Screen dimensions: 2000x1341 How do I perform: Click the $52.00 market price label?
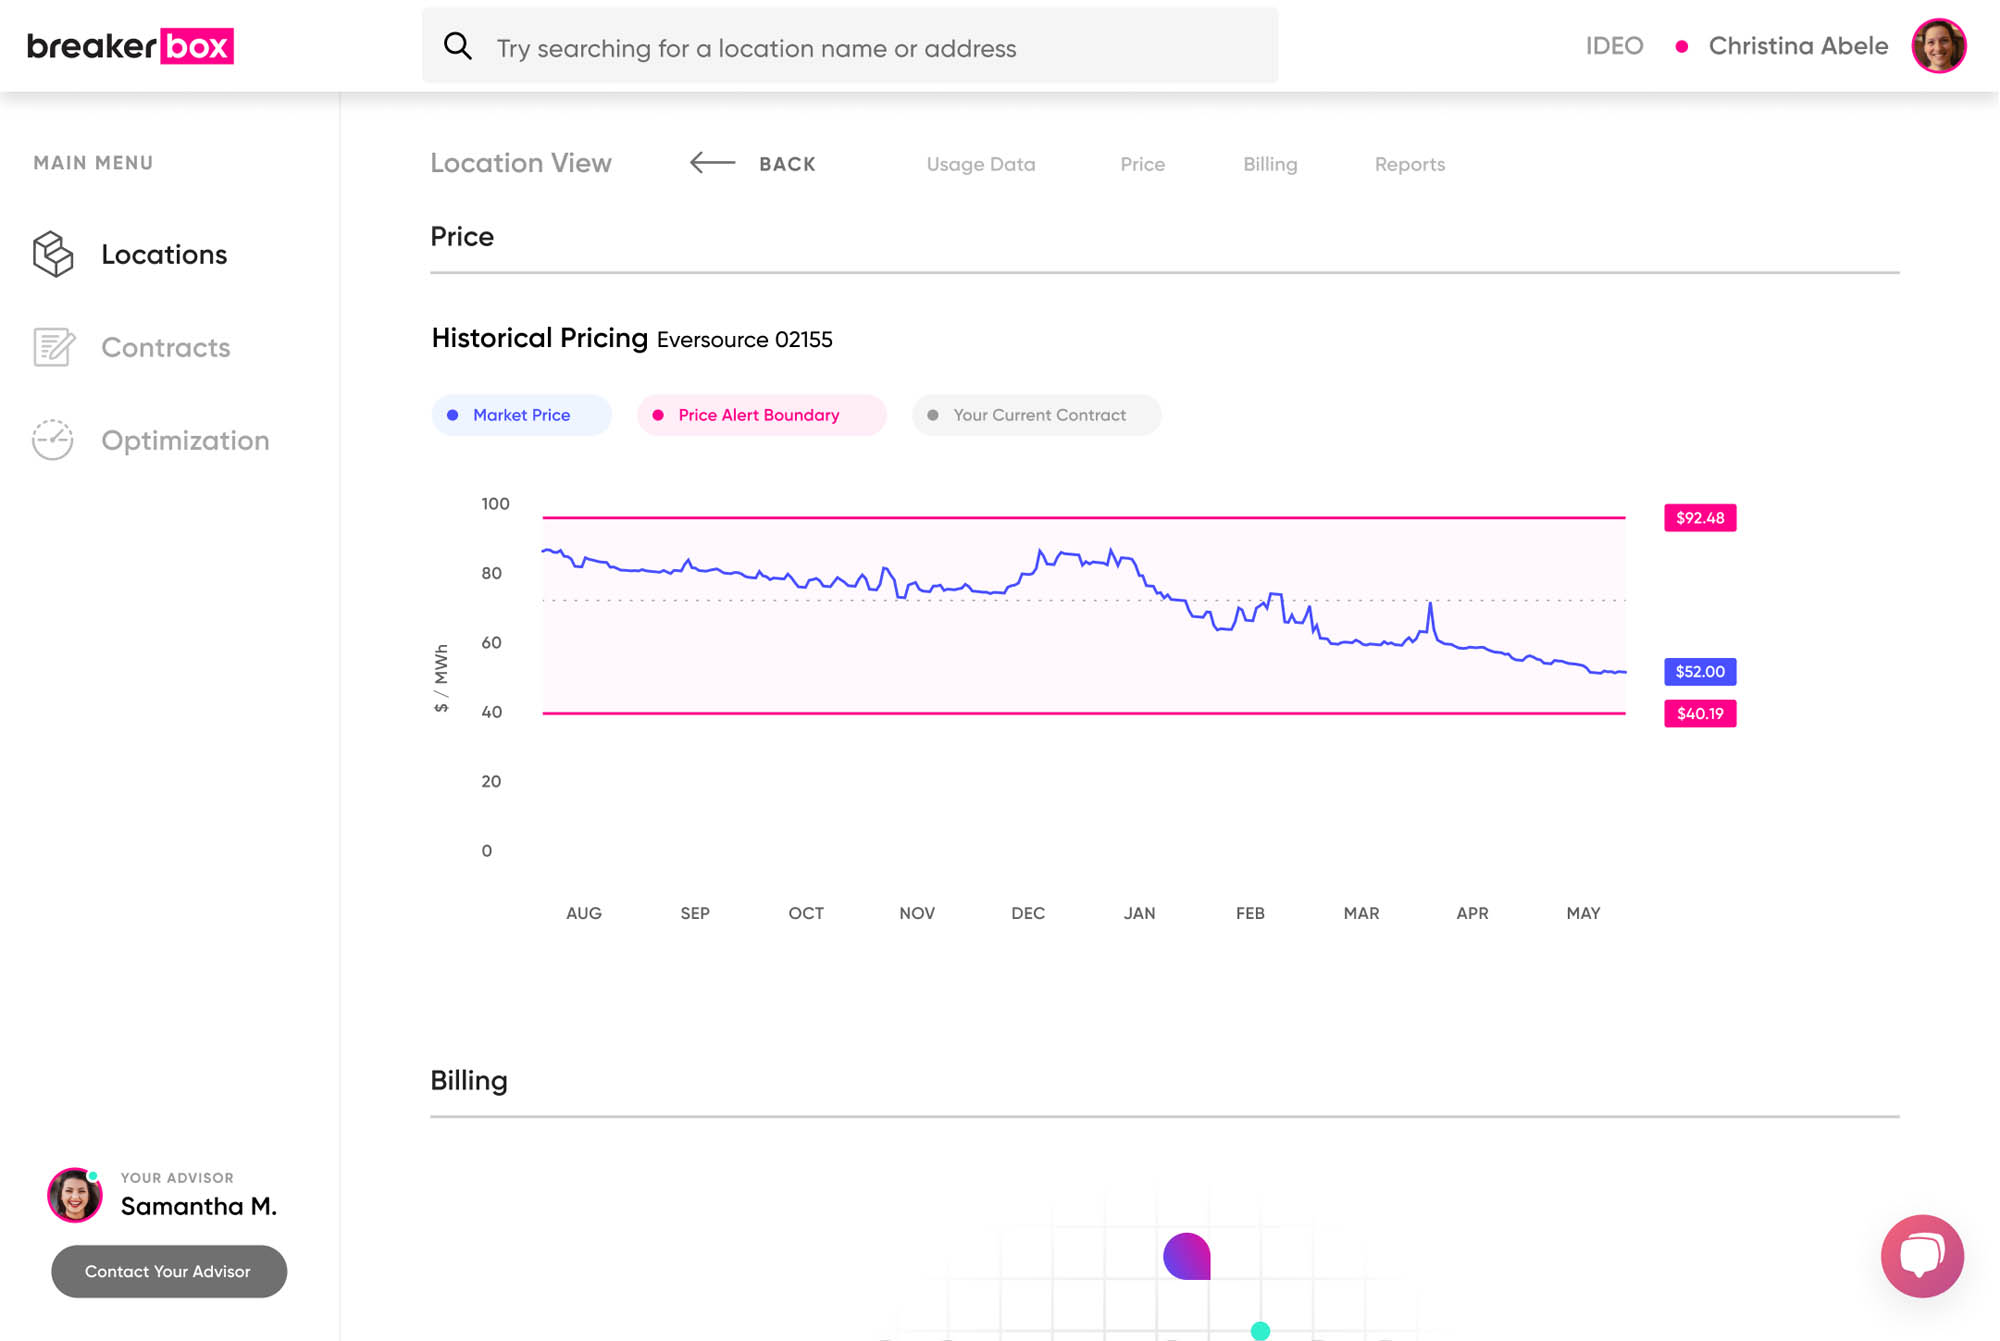1699,671
